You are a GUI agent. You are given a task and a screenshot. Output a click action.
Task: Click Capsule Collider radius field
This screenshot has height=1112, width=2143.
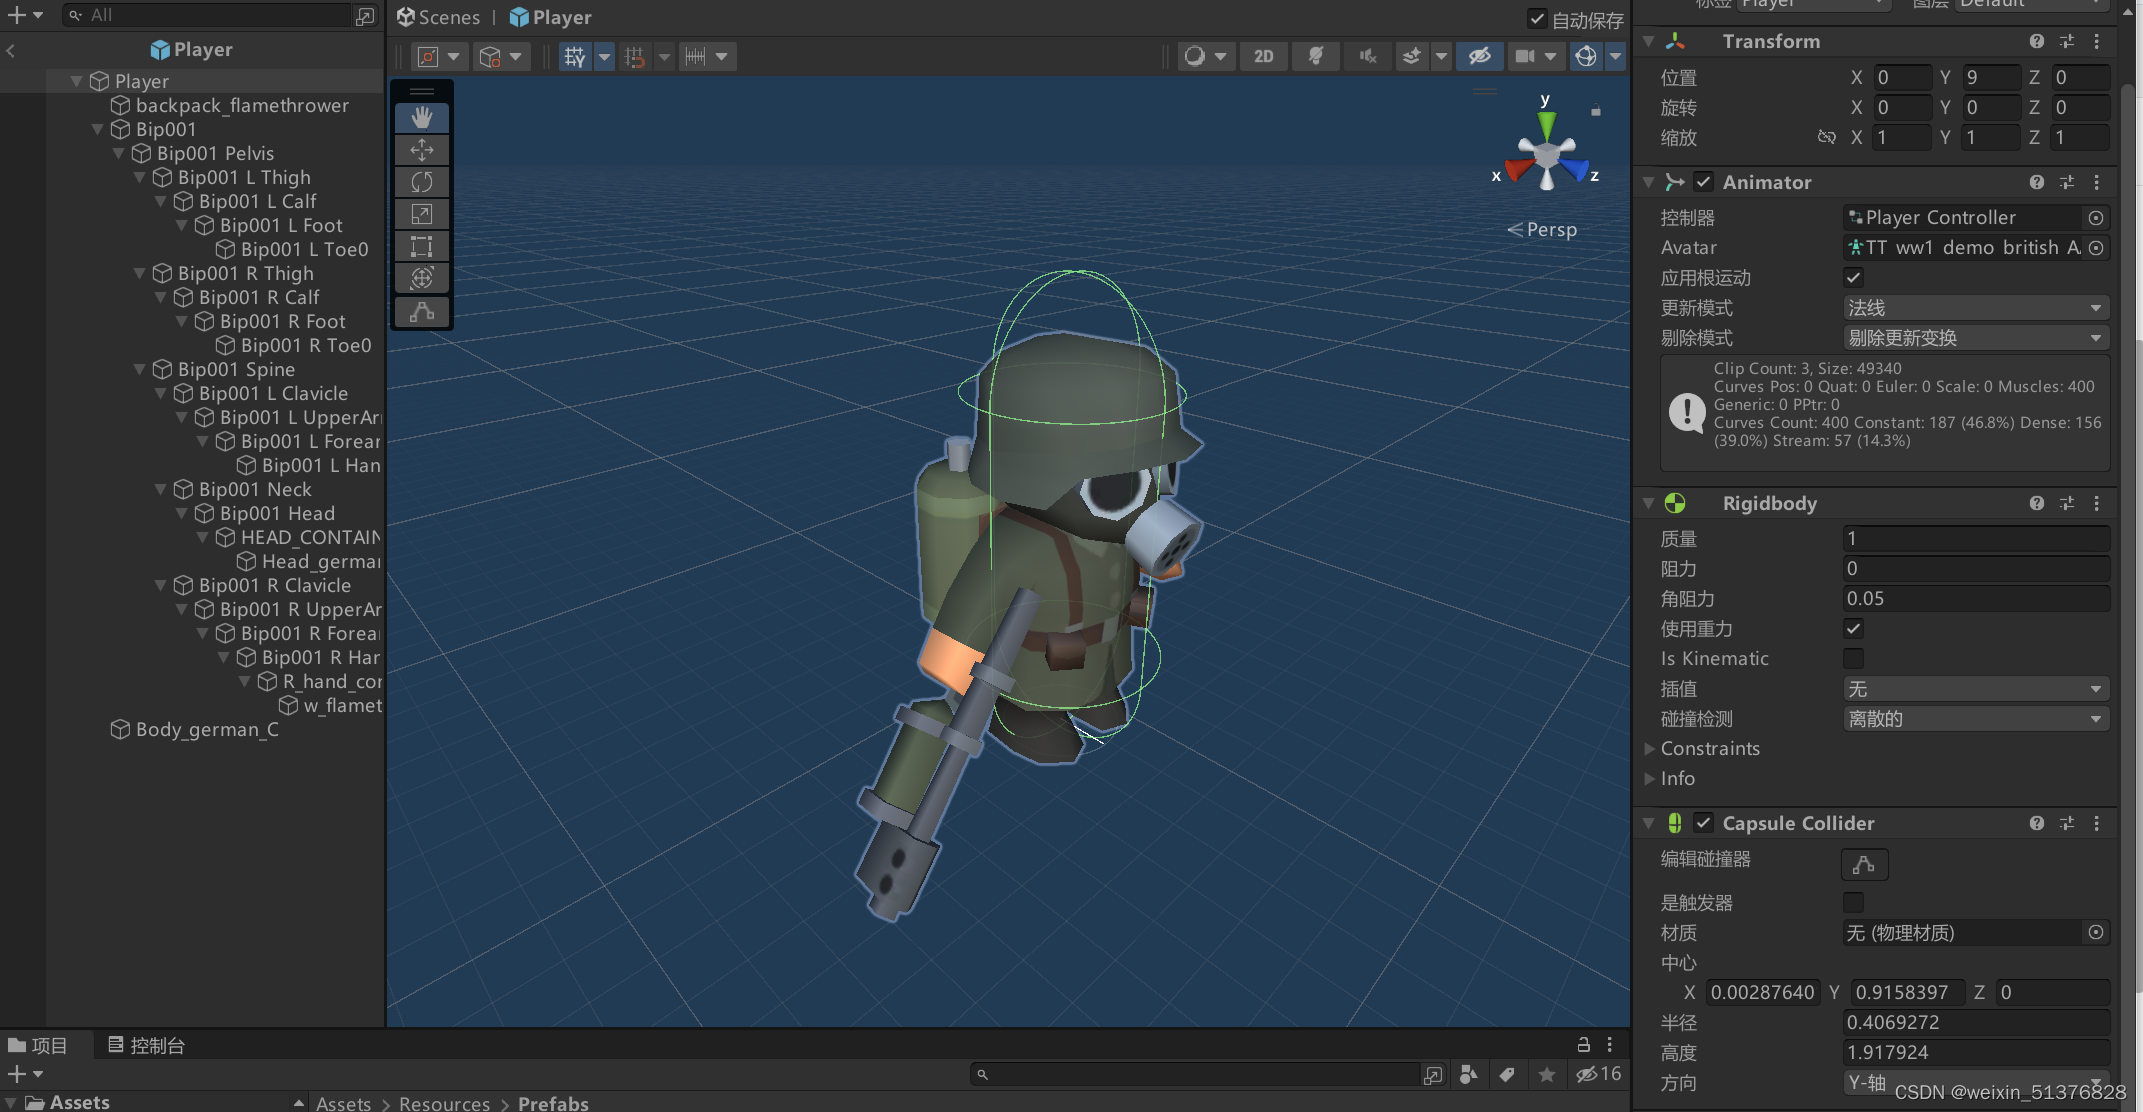coord(1976,1022)
